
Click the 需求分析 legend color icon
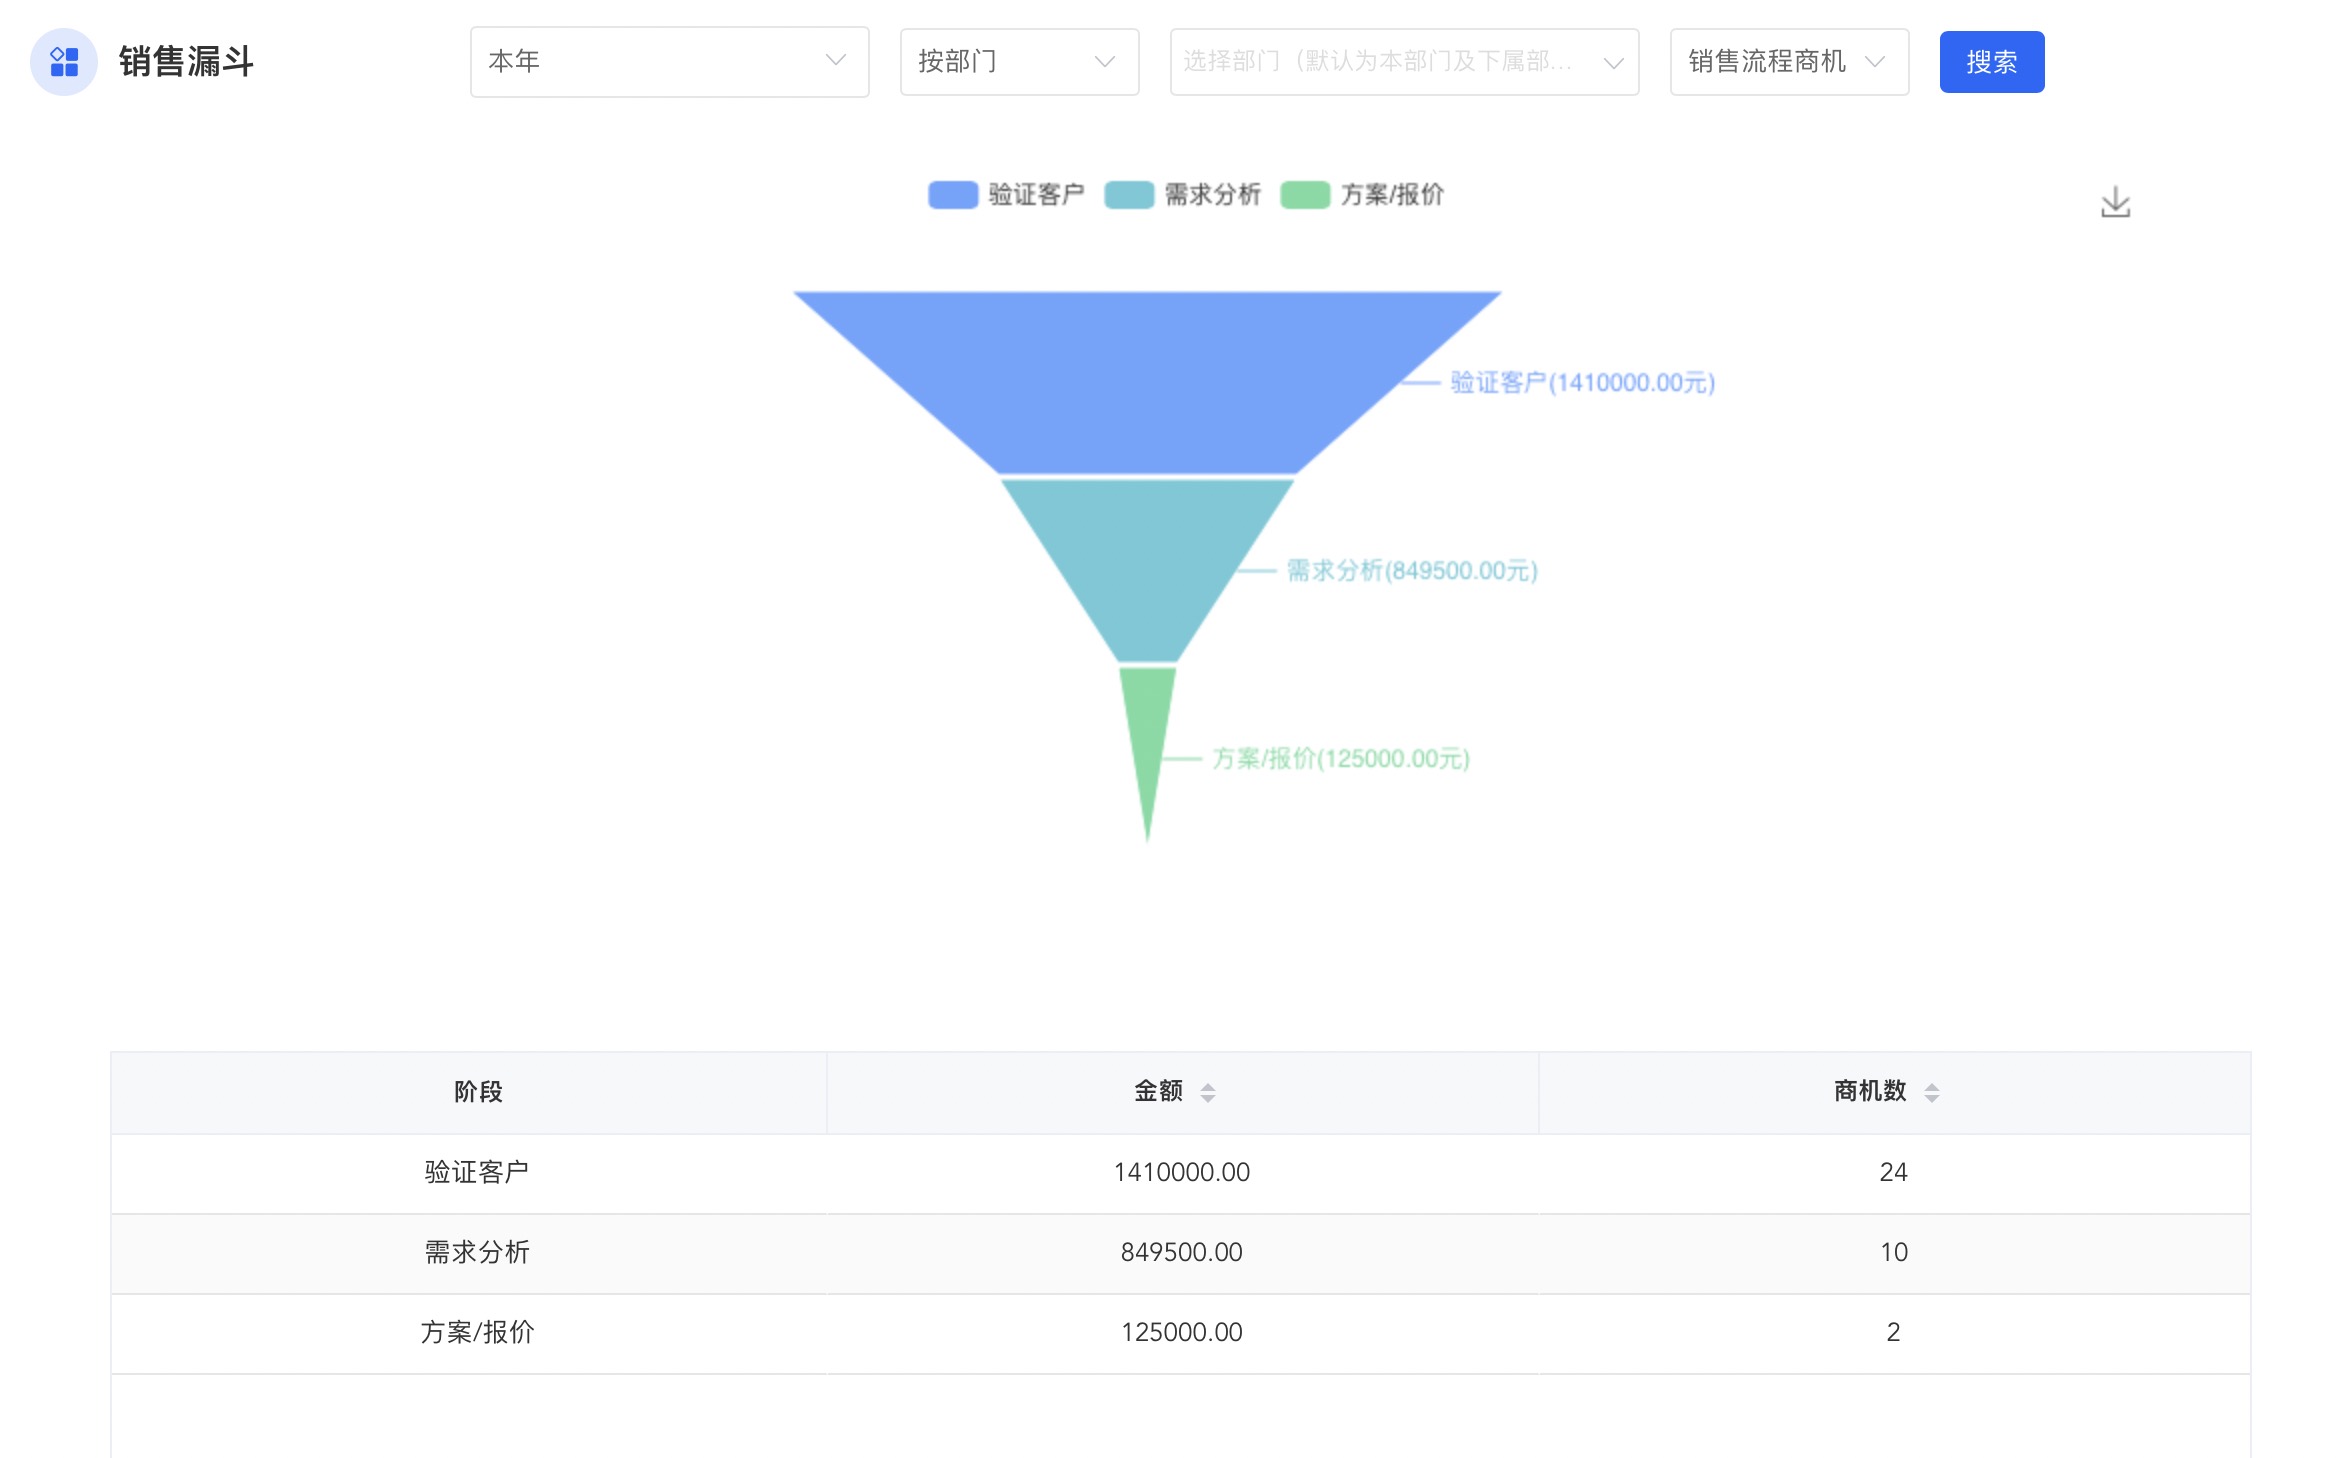tap(1129, 195)
